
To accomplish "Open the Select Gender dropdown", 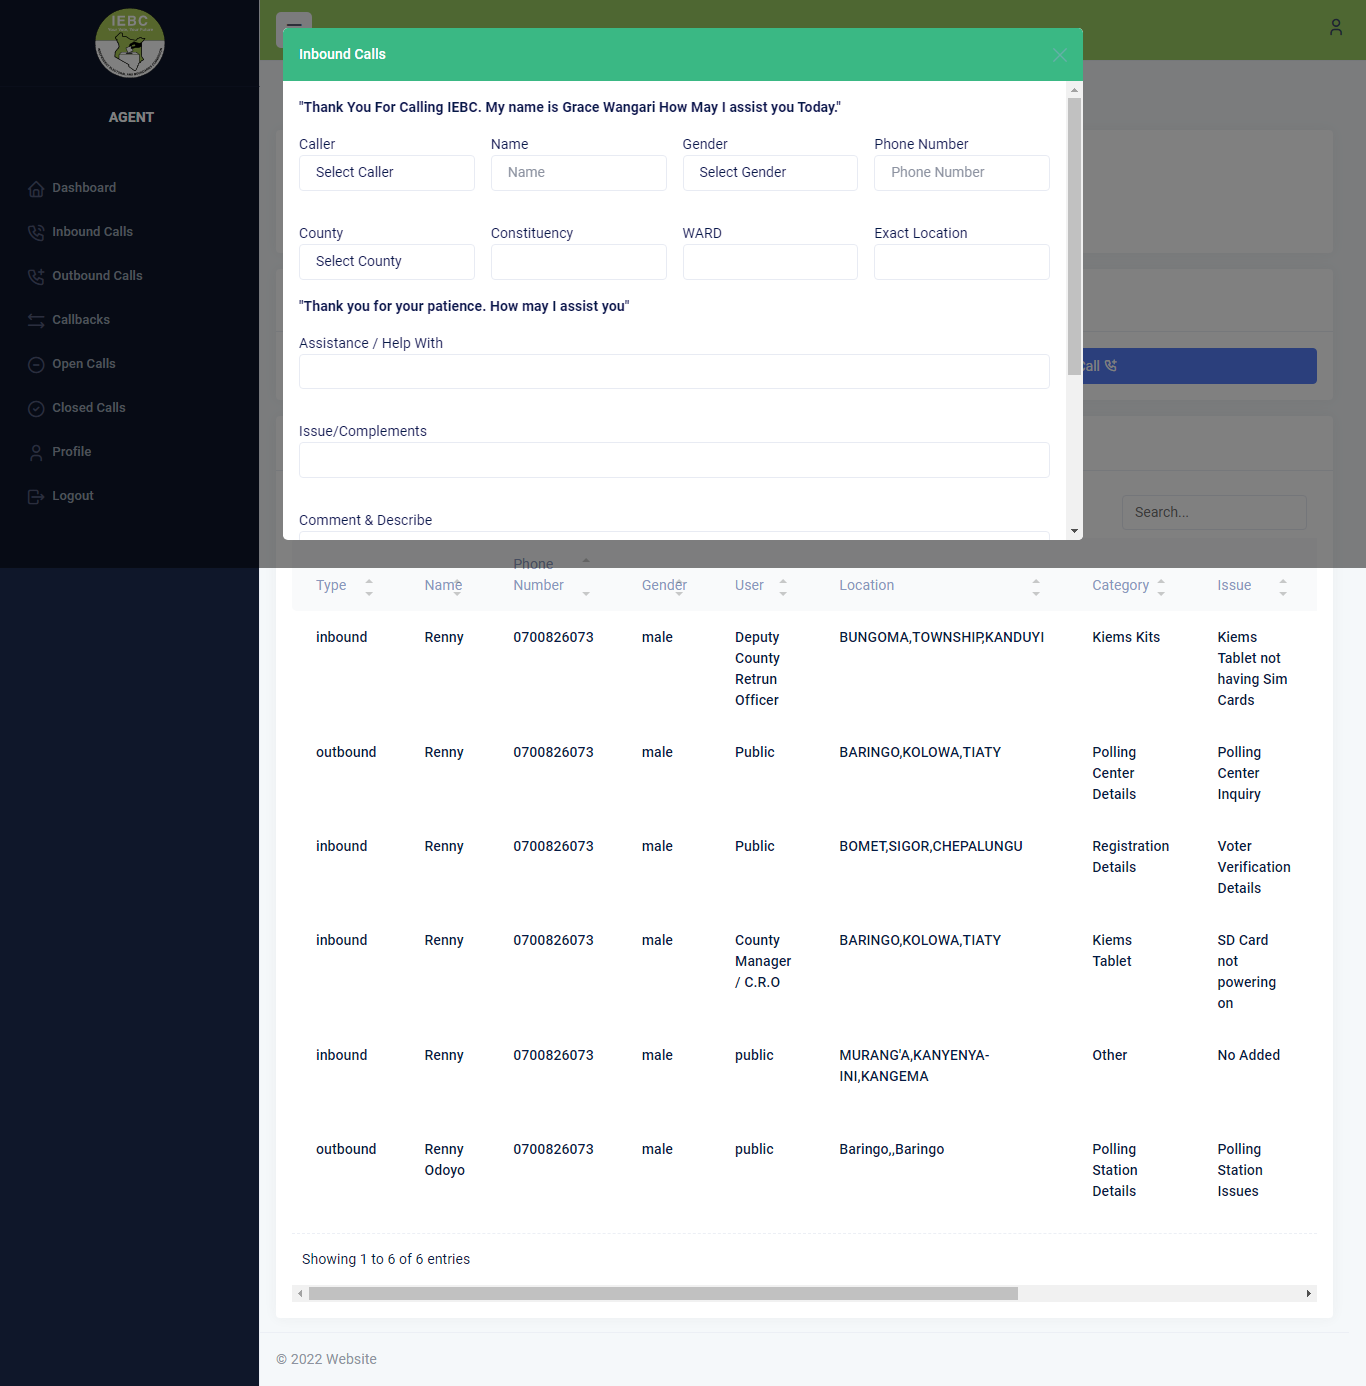I will click(769, 173).
